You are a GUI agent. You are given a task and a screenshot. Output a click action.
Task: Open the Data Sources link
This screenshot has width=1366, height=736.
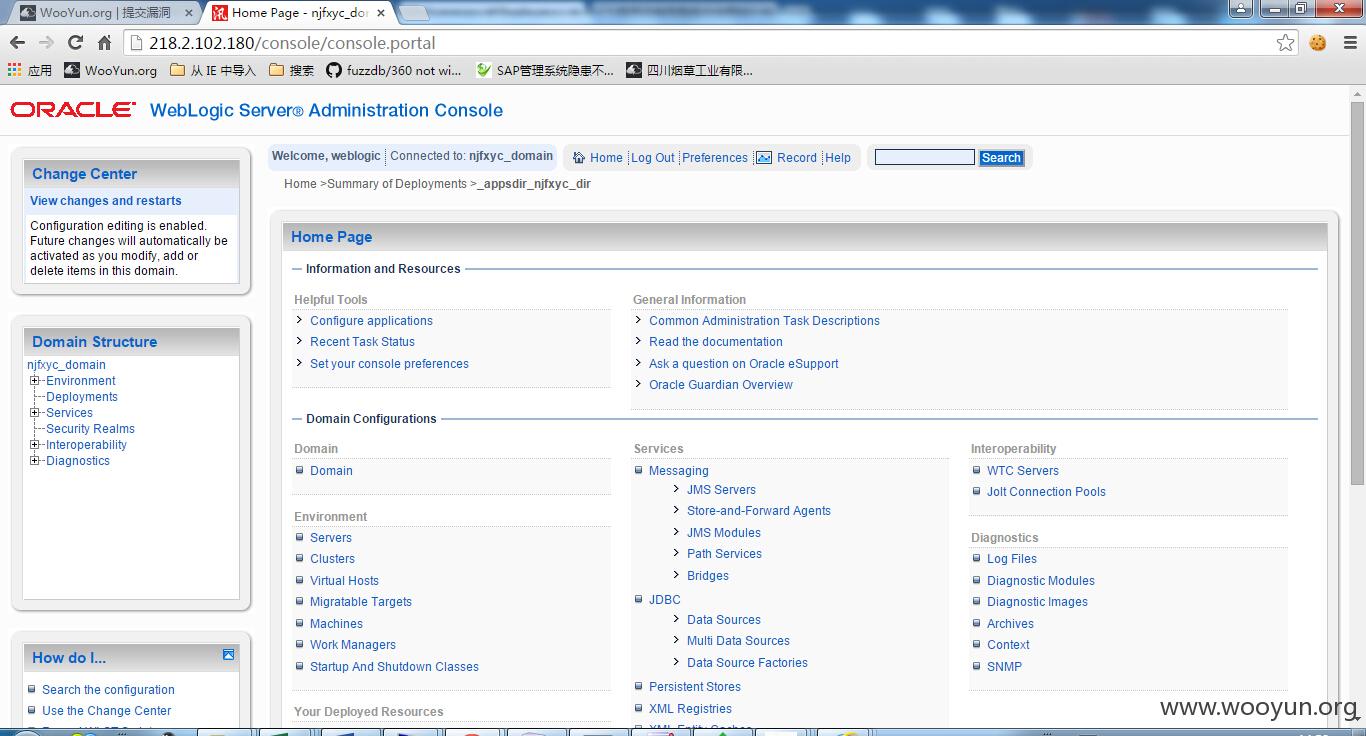(724, 620)
